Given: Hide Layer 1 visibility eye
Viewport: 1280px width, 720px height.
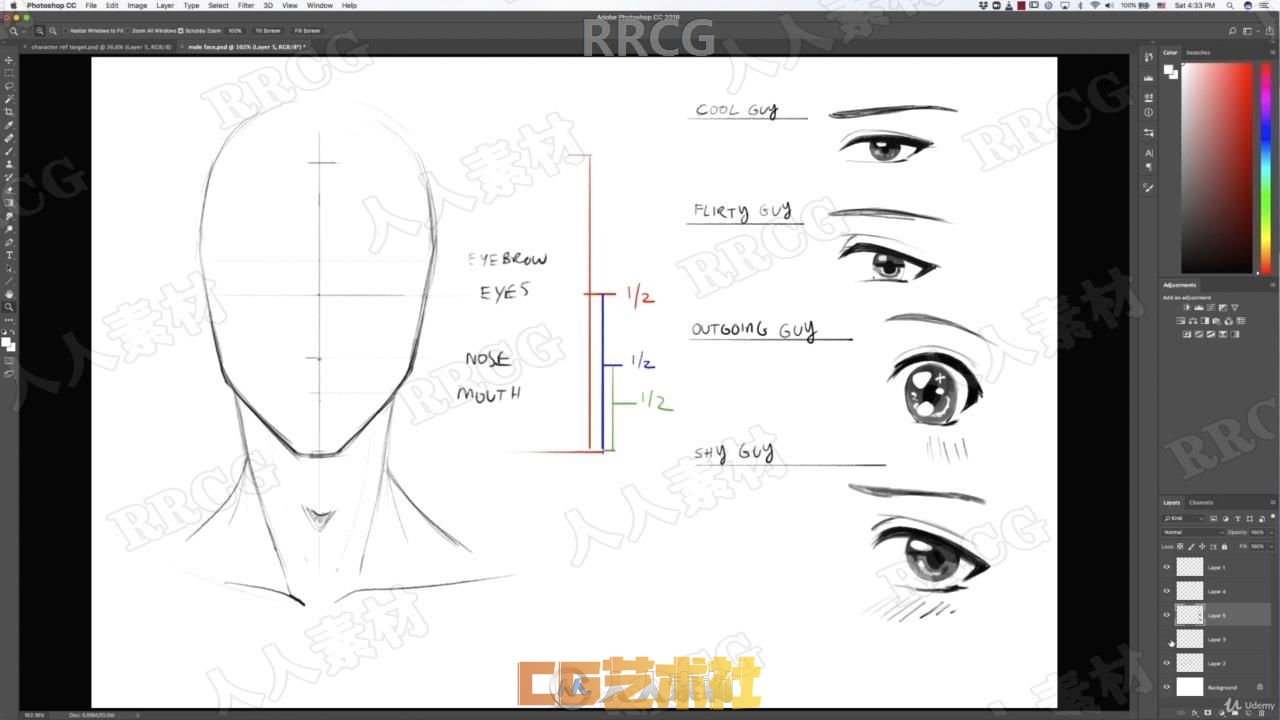Looking at the screenshot, I should click(1166, 567).
